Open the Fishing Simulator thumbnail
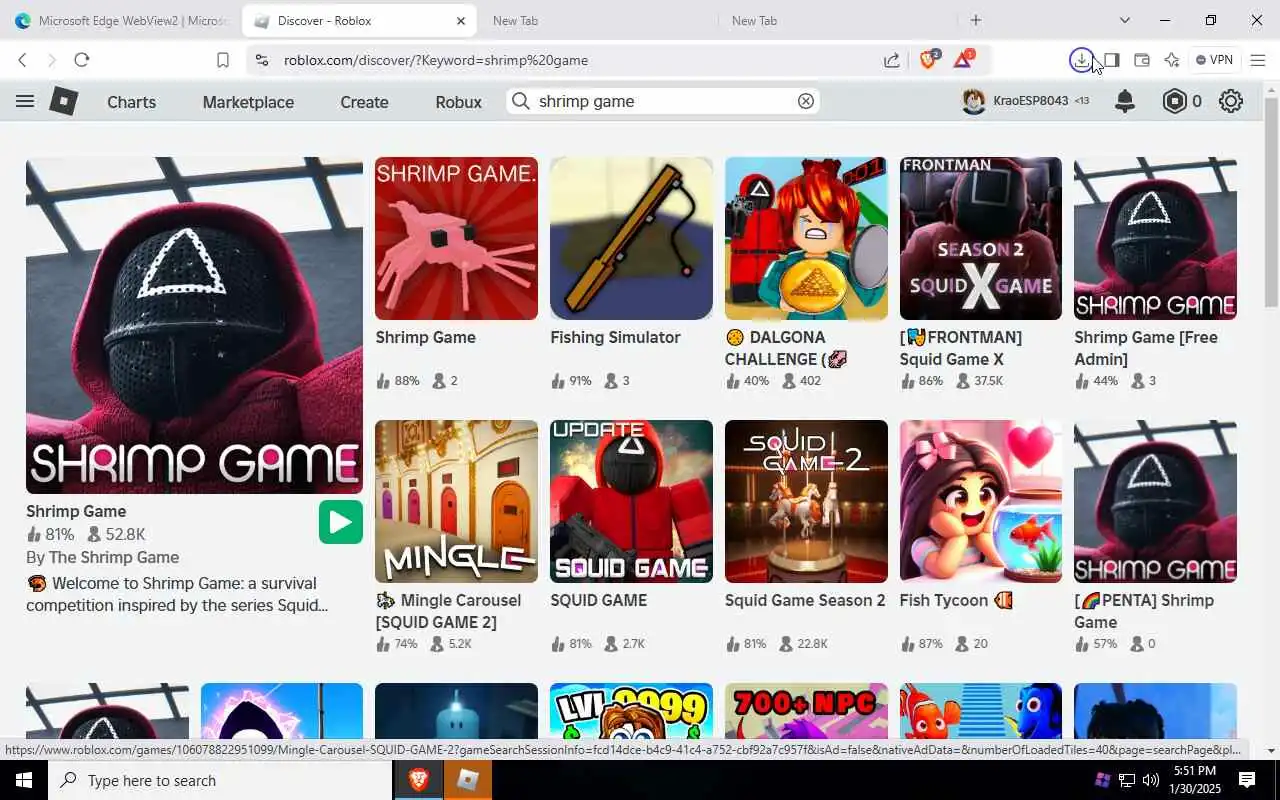 point(631,238)
